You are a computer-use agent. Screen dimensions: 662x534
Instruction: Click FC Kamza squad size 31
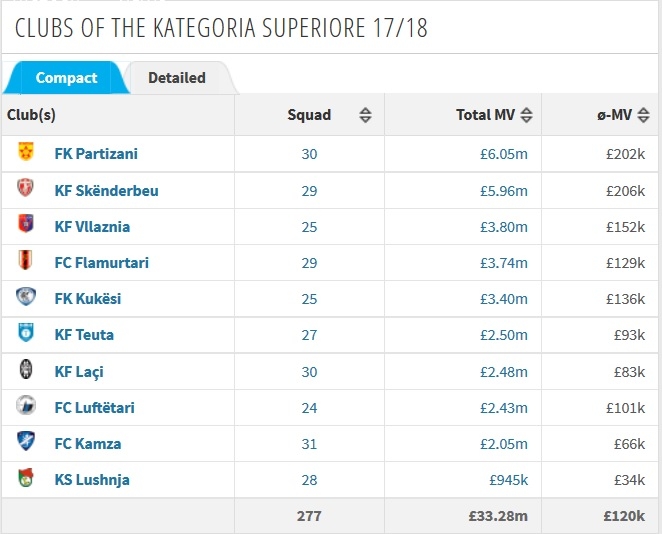coord(309,444)
